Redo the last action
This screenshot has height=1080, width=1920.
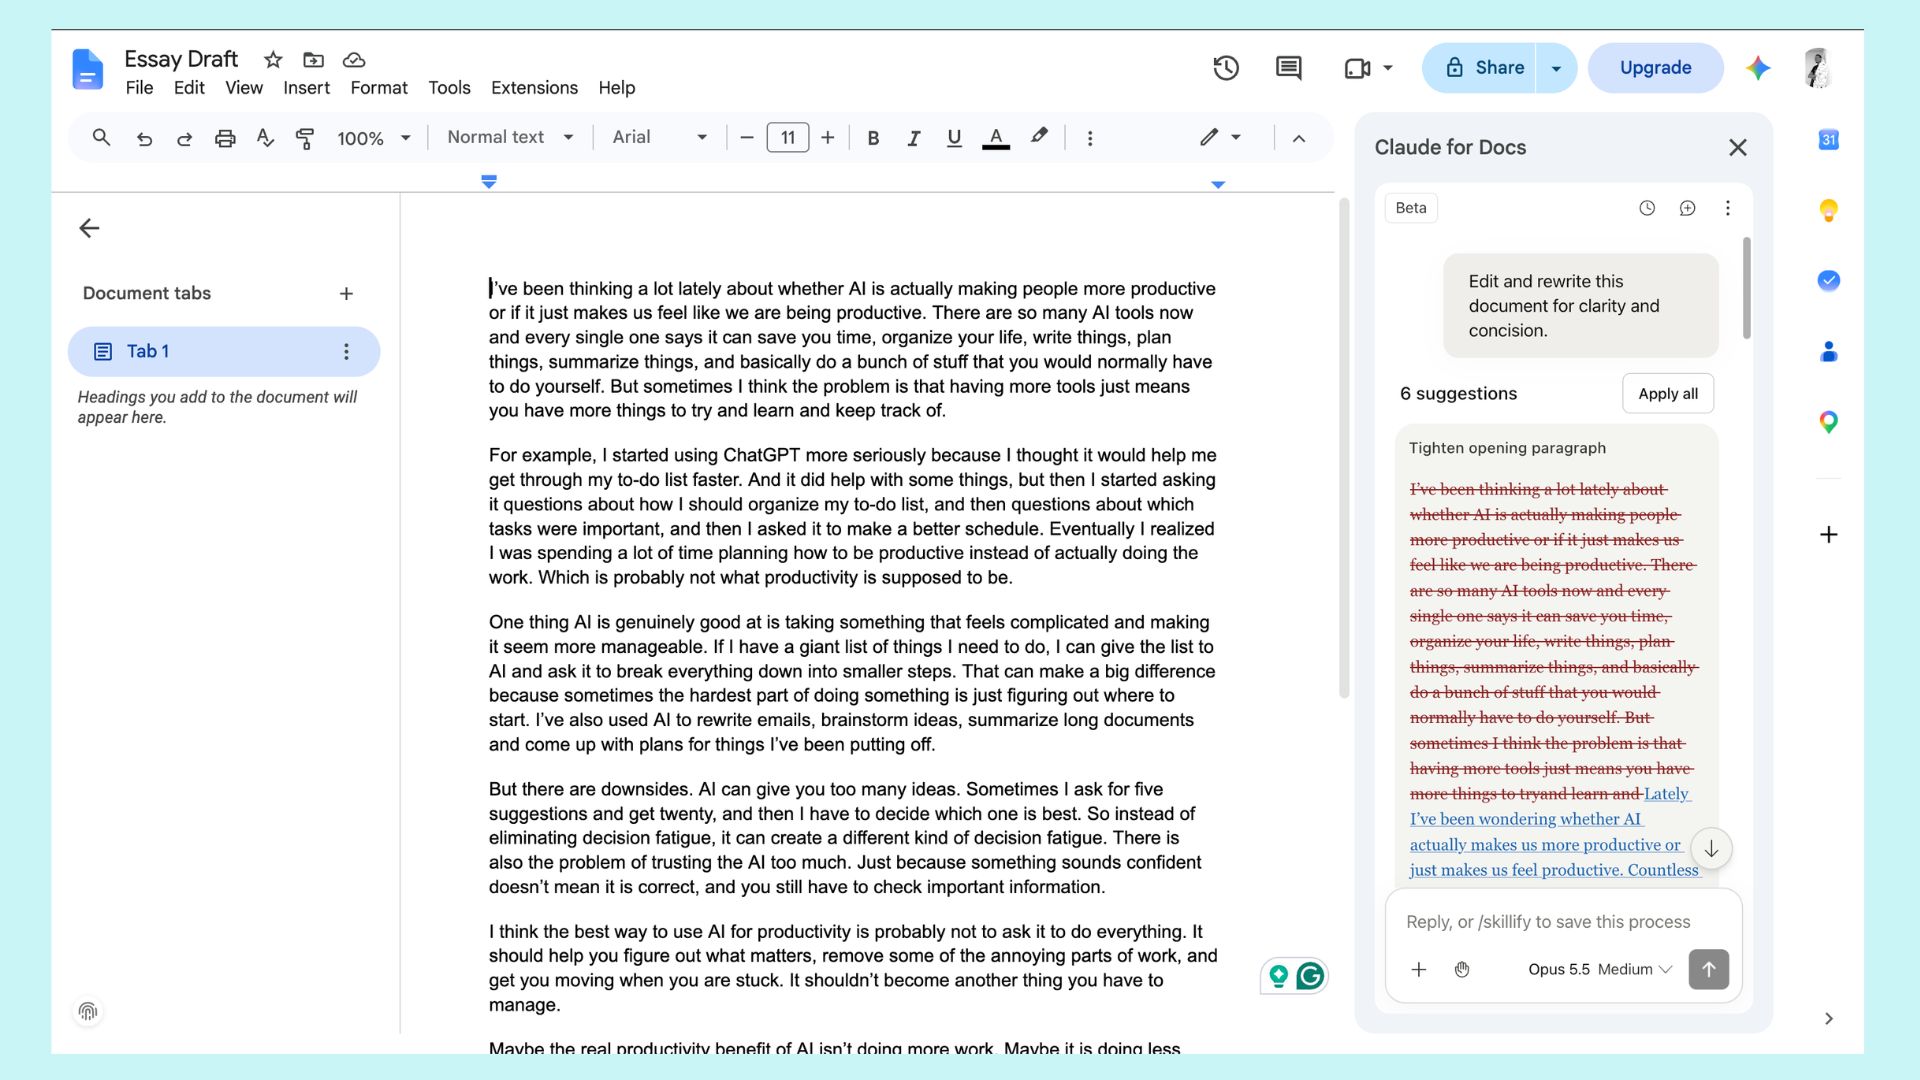184,138
